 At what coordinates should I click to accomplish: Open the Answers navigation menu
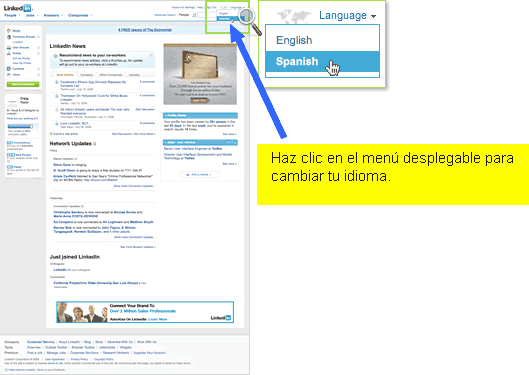53,16
